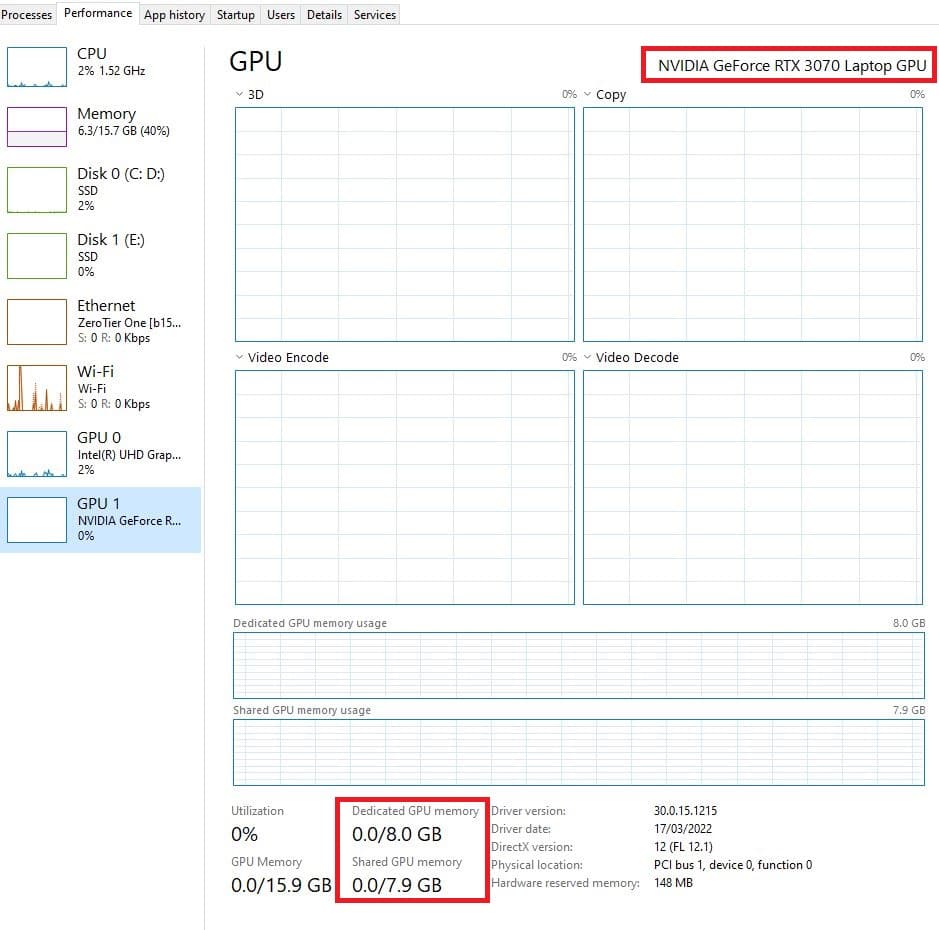Click the ZeroTier One adapter name
This screenshot has width=939, height=930.
tap(129, 323)
